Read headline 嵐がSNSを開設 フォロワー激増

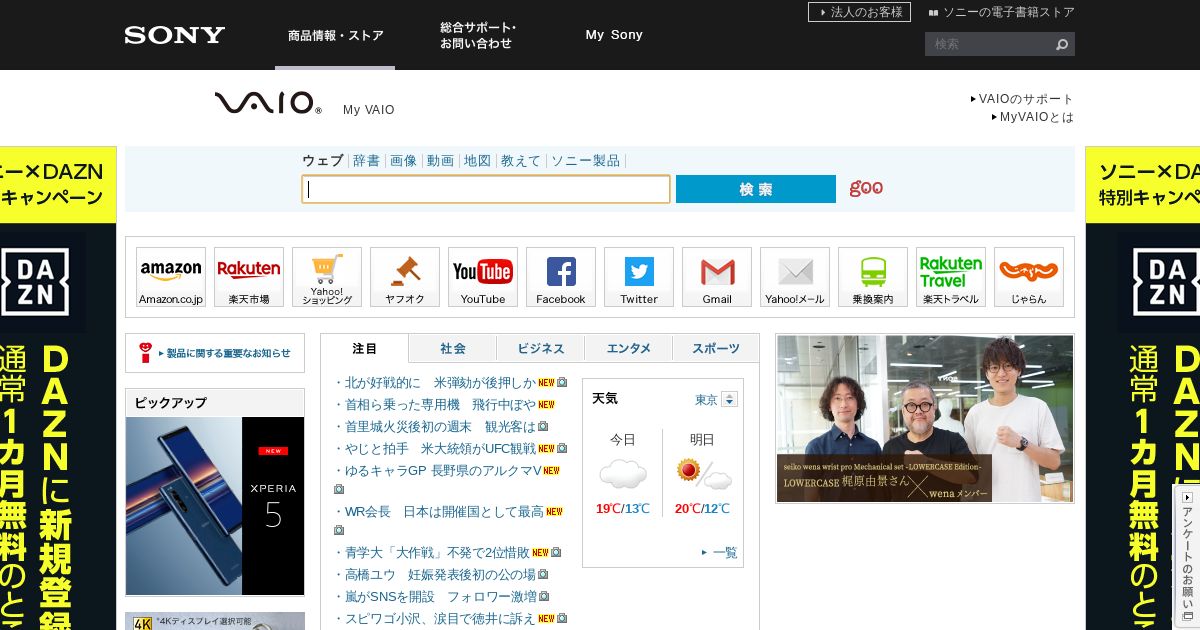[x=440, y=596]
